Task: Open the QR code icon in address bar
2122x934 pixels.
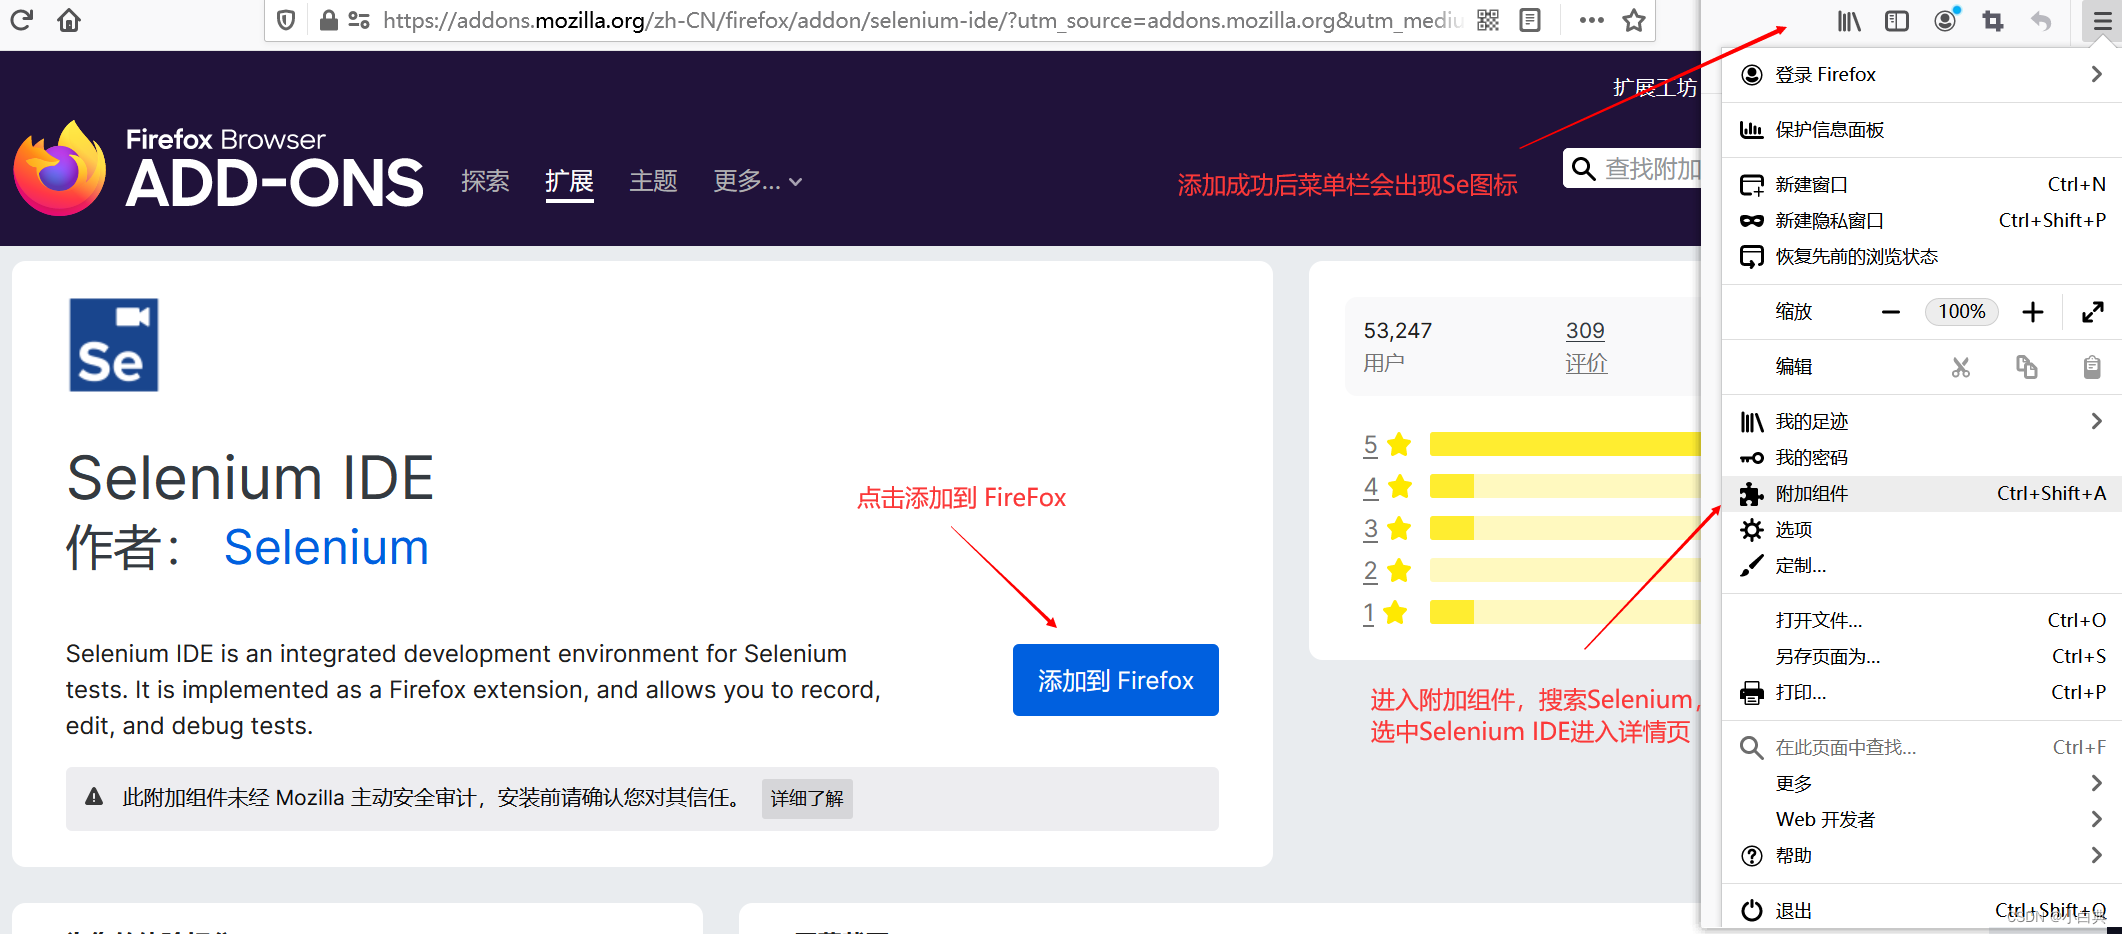Action: [1488, 20]
